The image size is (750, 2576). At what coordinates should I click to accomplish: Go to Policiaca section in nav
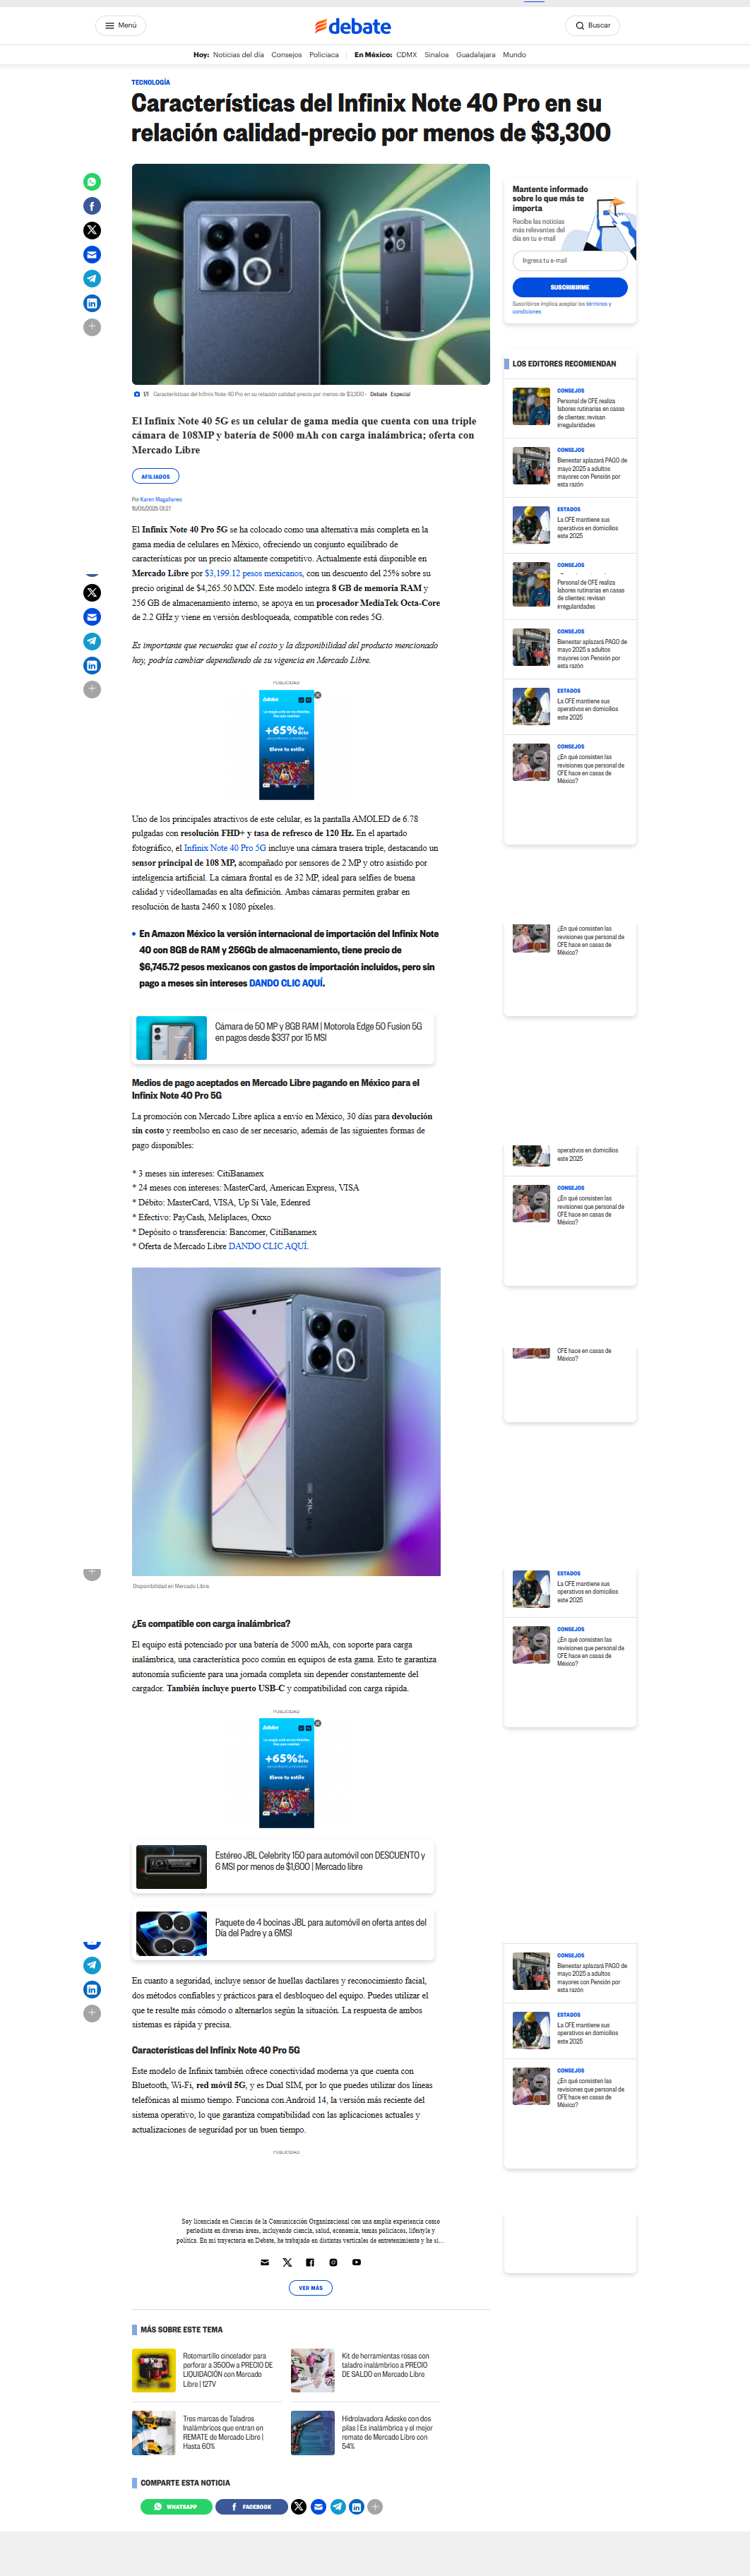click(324, 55)
